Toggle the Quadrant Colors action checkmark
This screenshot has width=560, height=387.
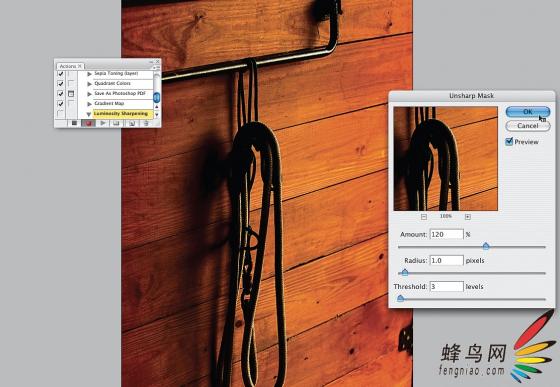coord(60,84)
